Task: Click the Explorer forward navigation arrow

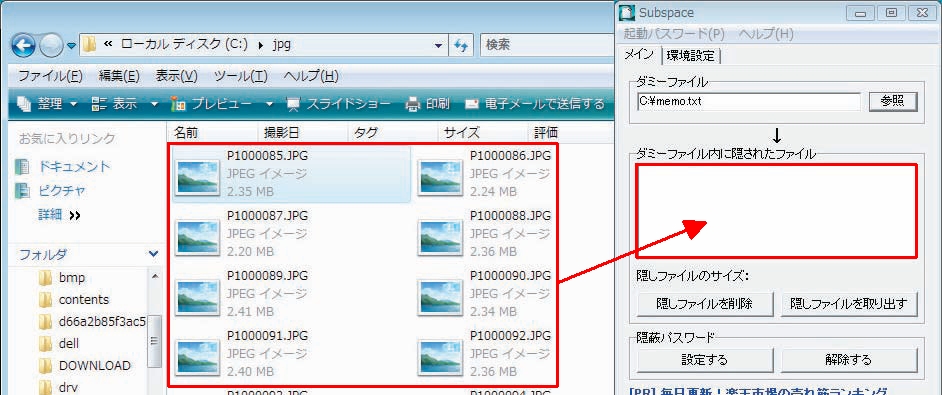Action: [x=52, y=44]
